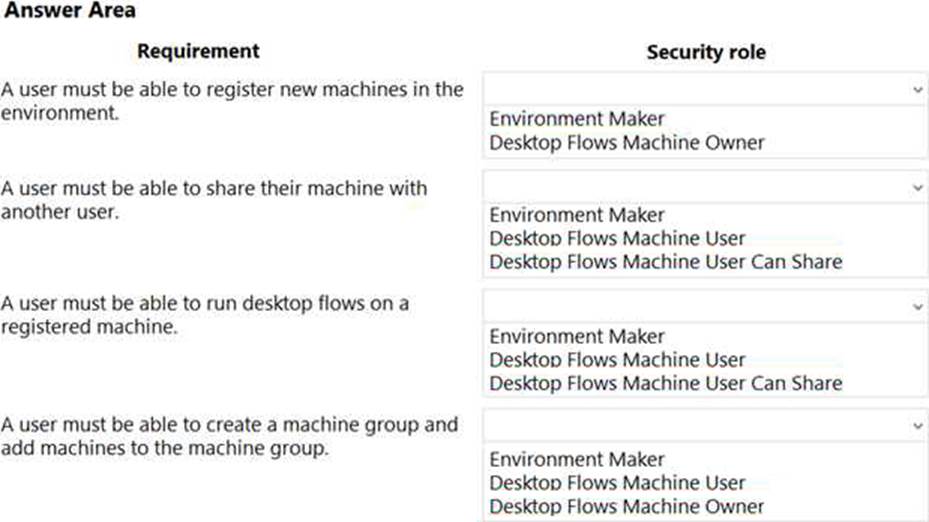Choose Desktop Flows Machine Owner for creating machine group
This screenshot has height=522, width=929.
tap(627, 506)
